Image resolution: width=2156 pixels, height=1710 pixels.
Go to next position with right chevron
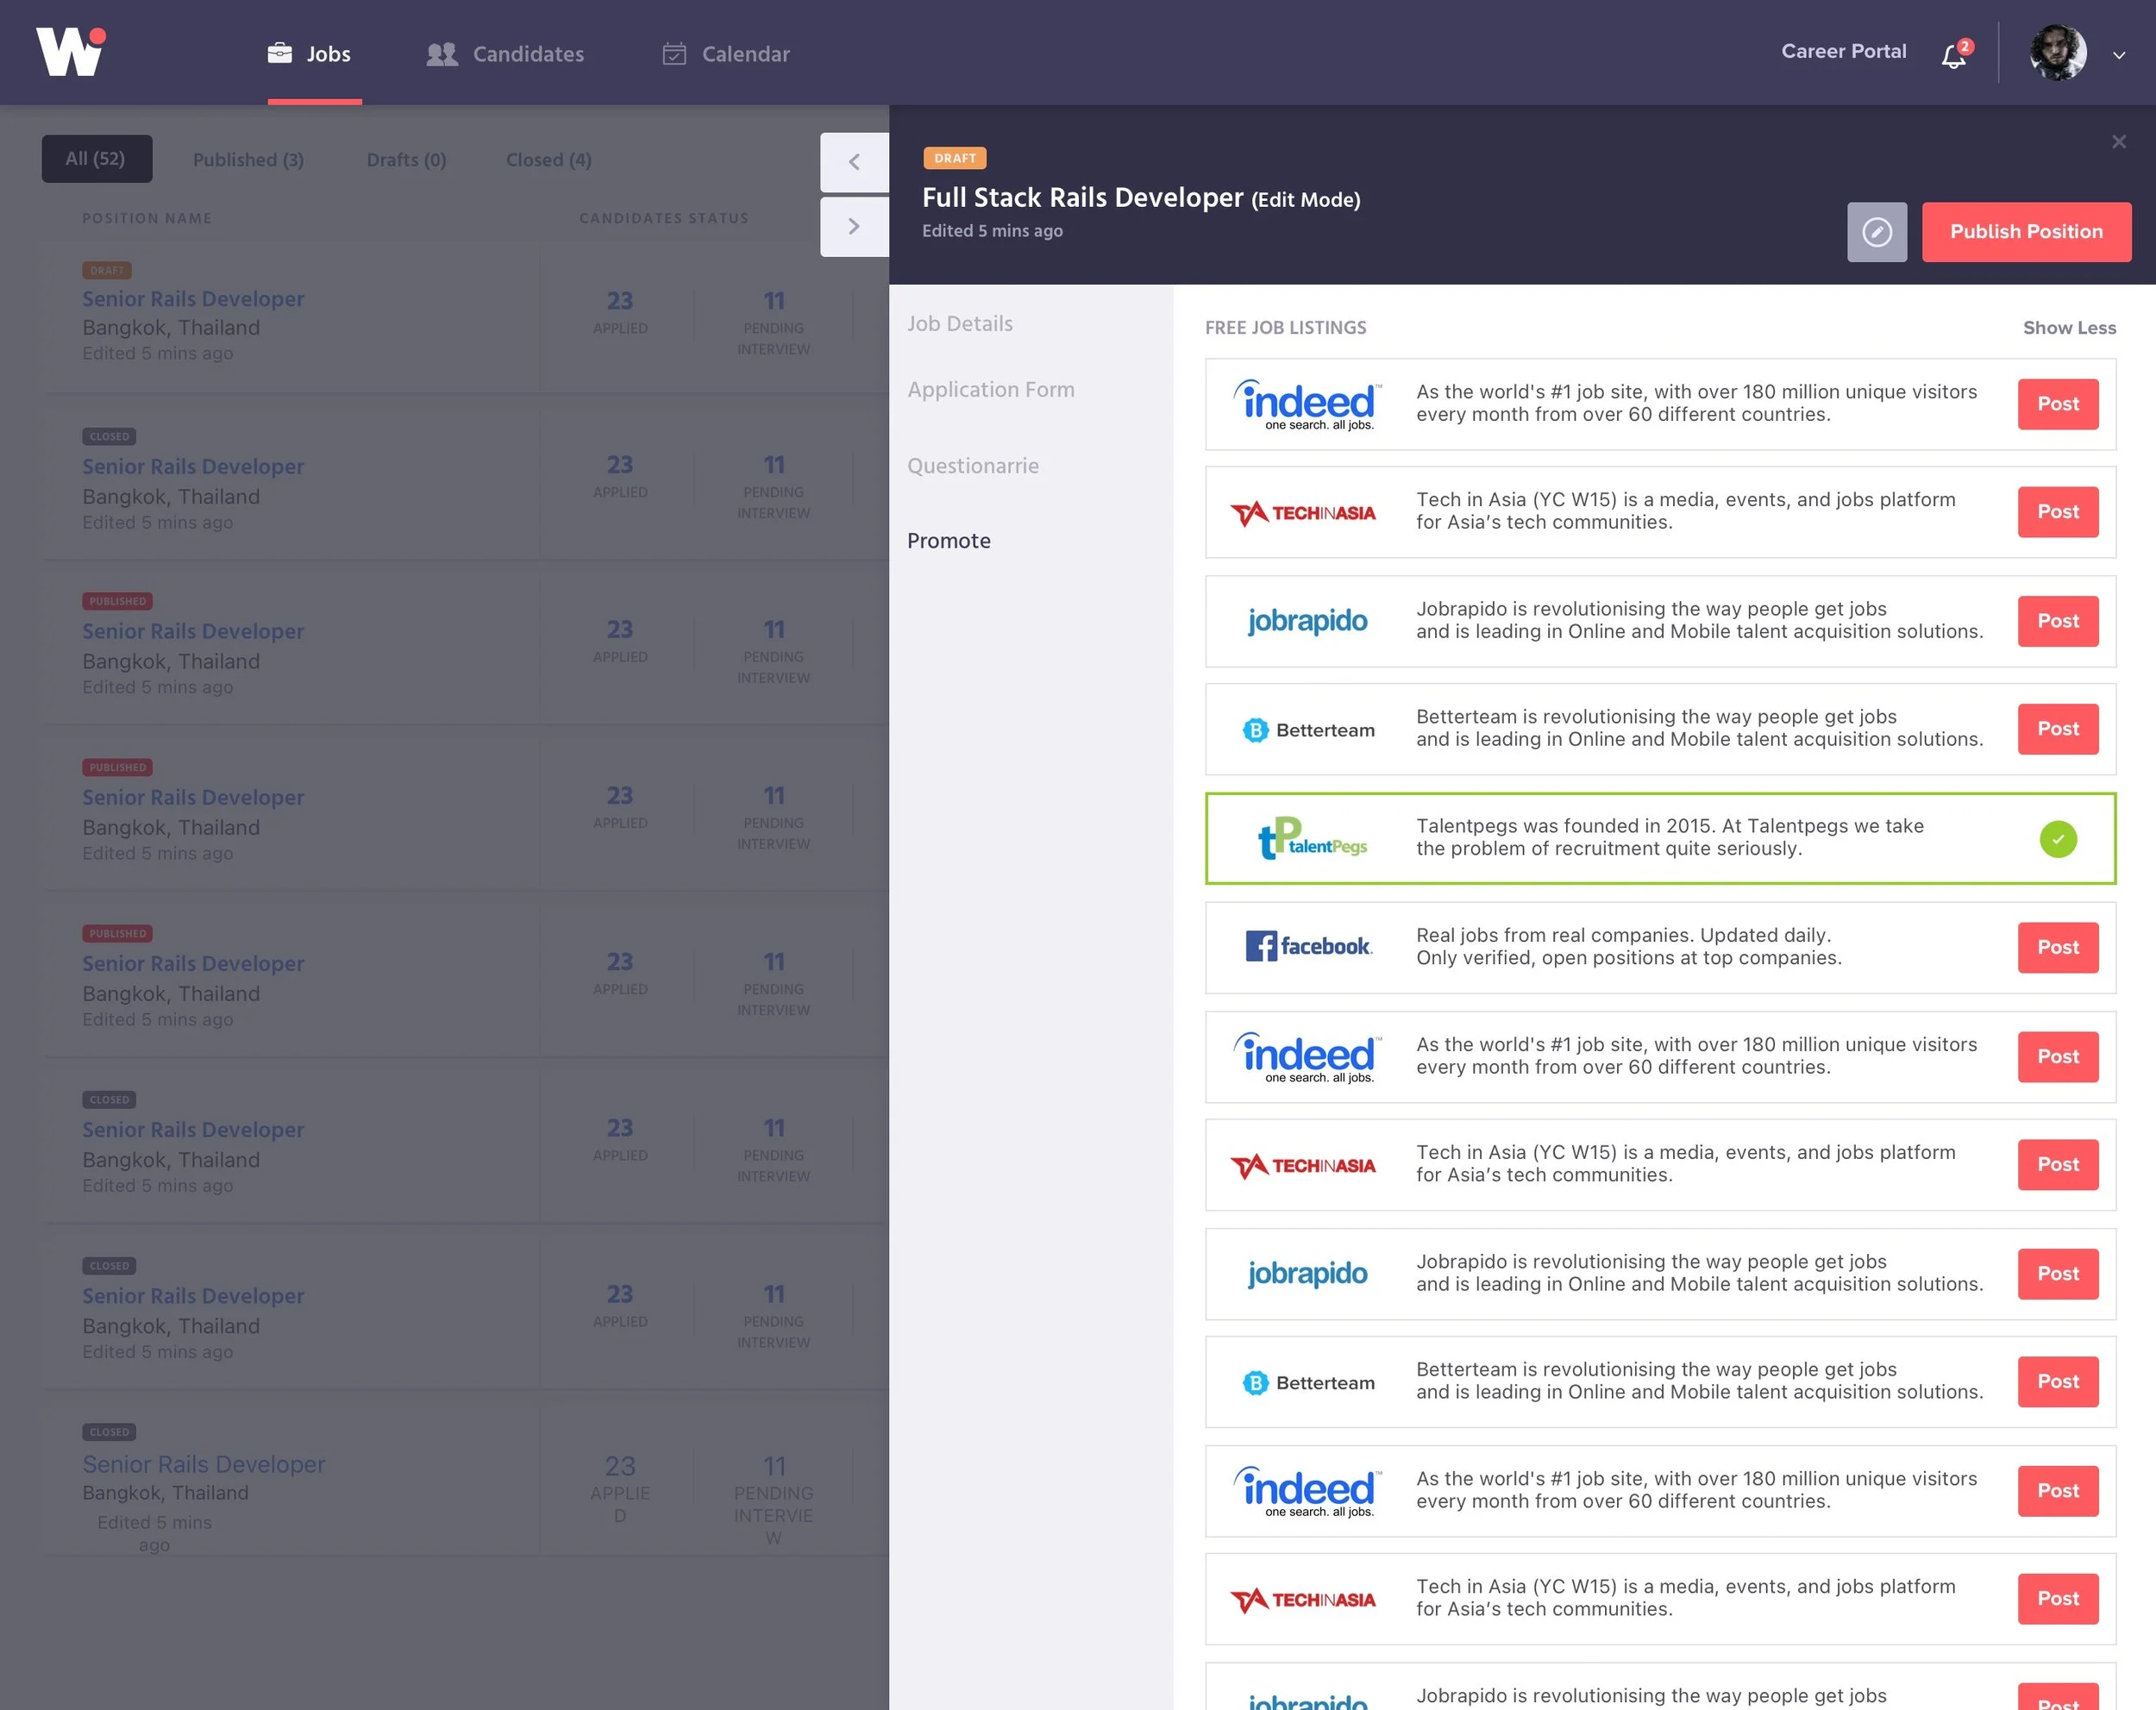coord(854,227)
